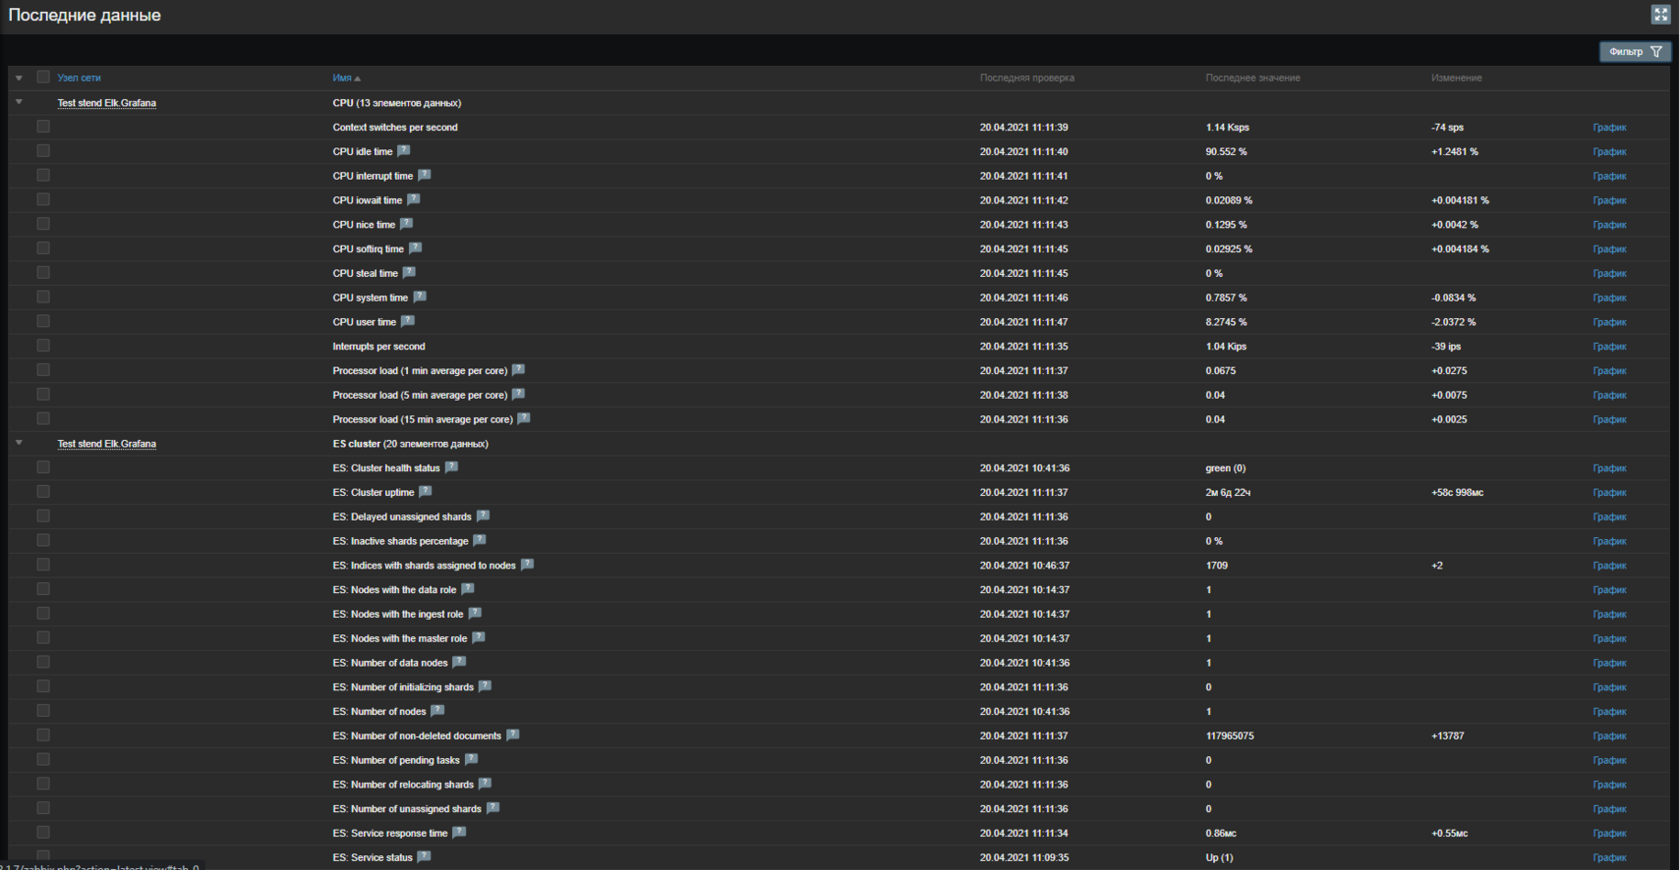
Task: Click the Последнее значение column header
Action: tap(1252, 77)
